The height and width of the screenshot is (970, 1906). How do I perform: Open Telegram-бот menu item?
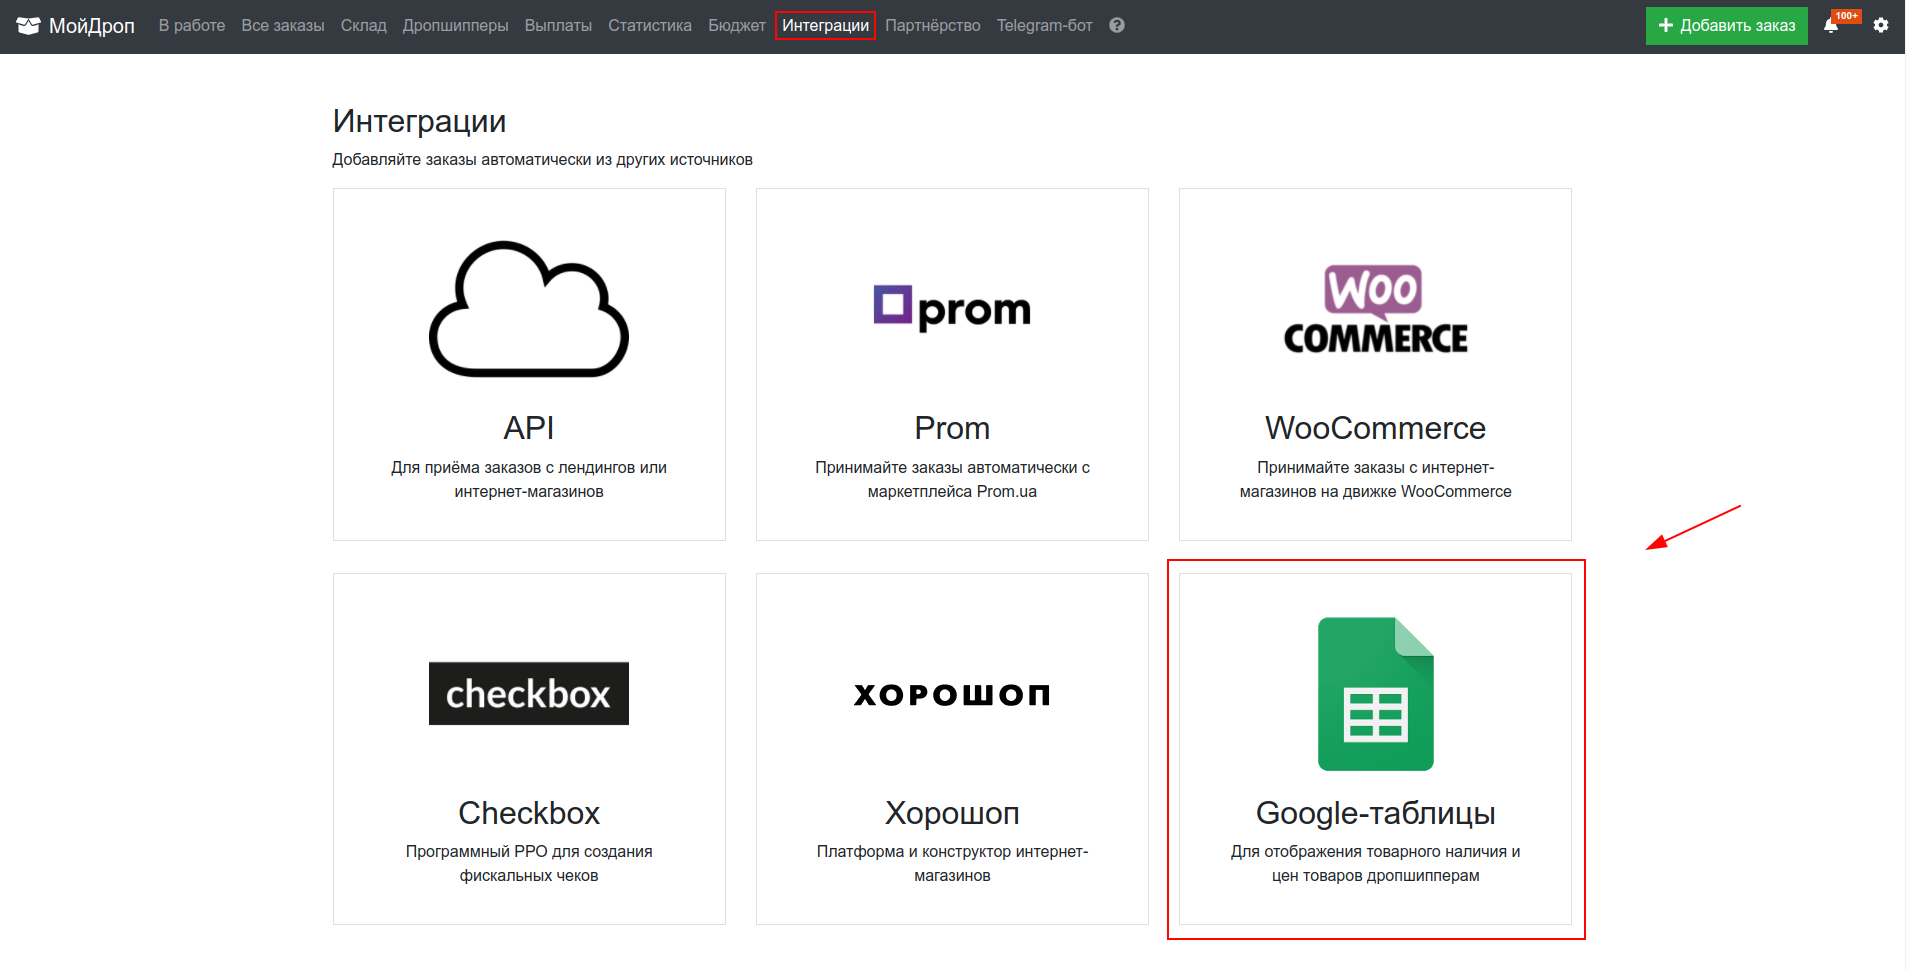point(1045,26)
